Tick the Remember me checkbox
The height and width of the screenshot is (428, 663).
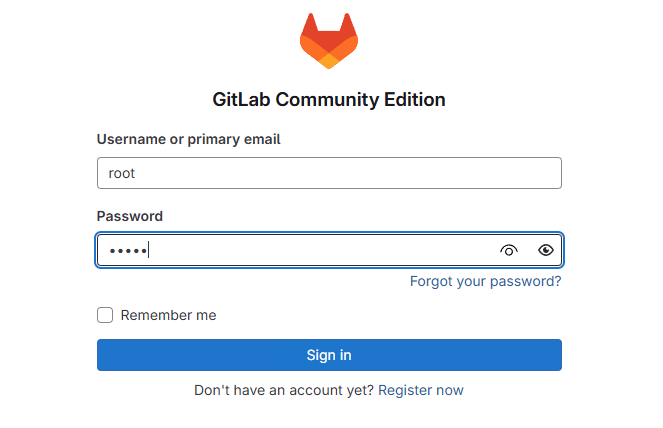click(105, 315)
